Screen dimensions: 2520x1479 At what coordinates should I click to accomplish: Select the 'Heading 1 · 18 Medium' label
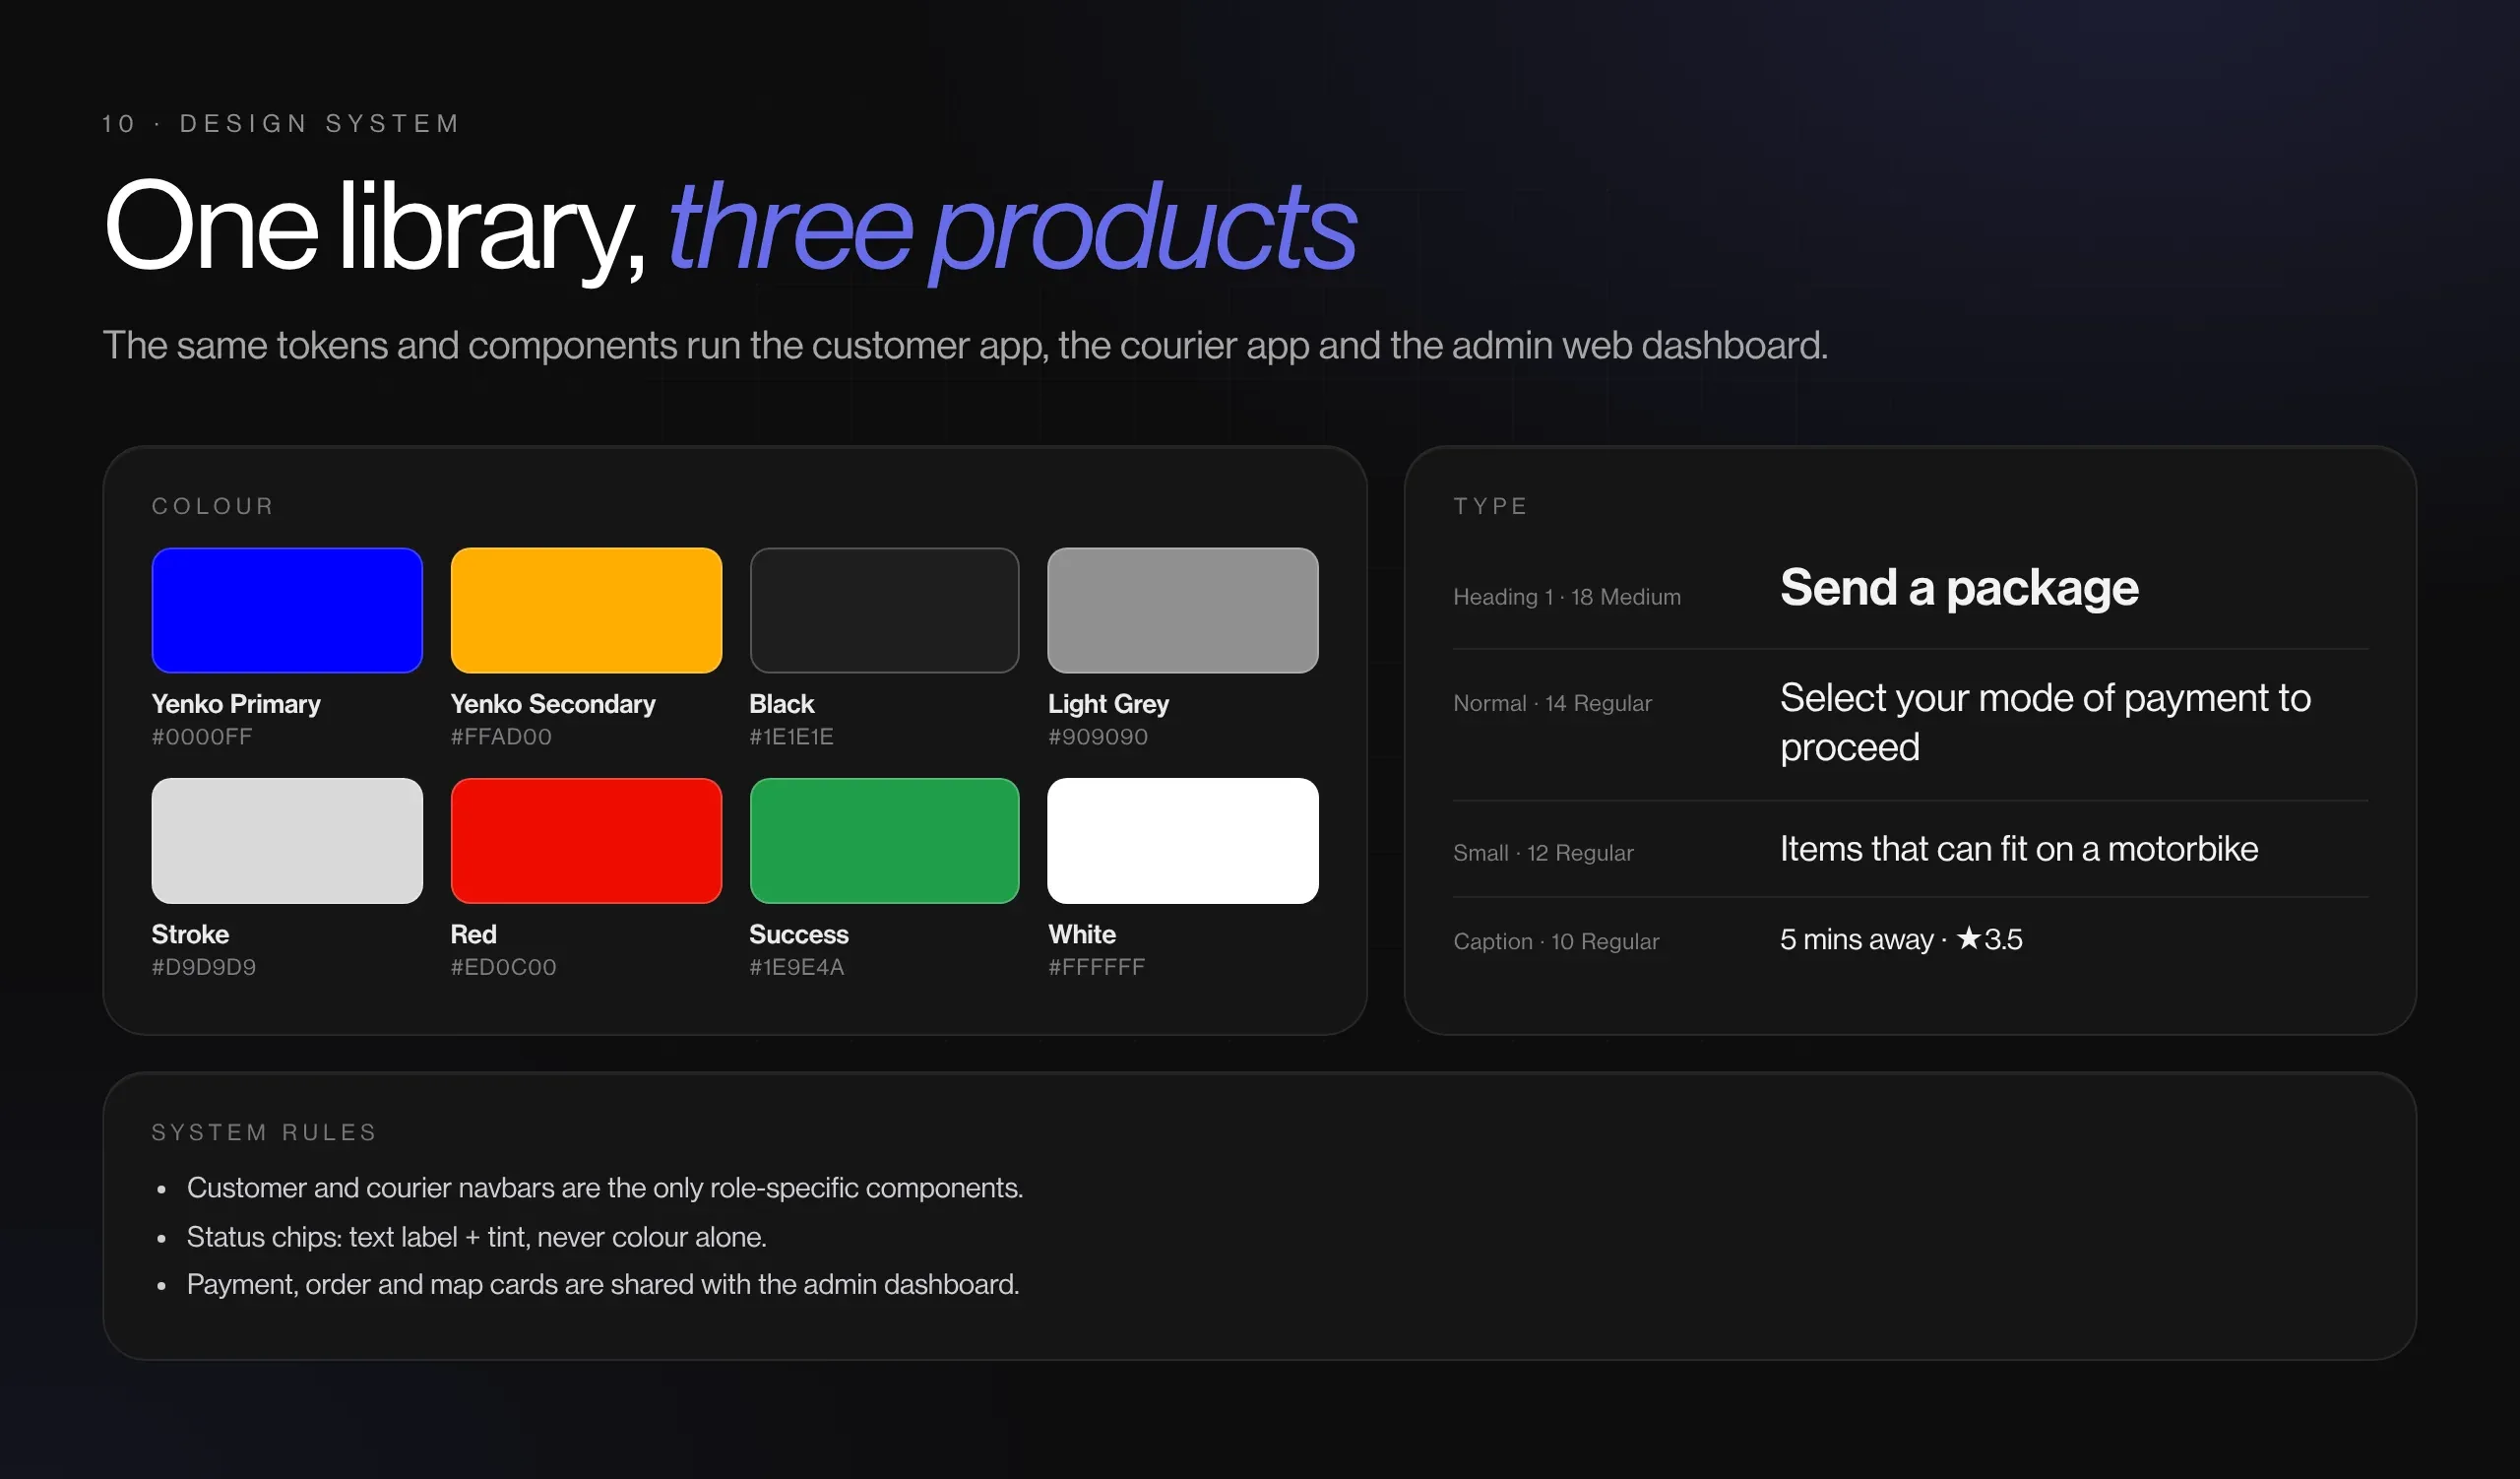(x=1567, y=597)
